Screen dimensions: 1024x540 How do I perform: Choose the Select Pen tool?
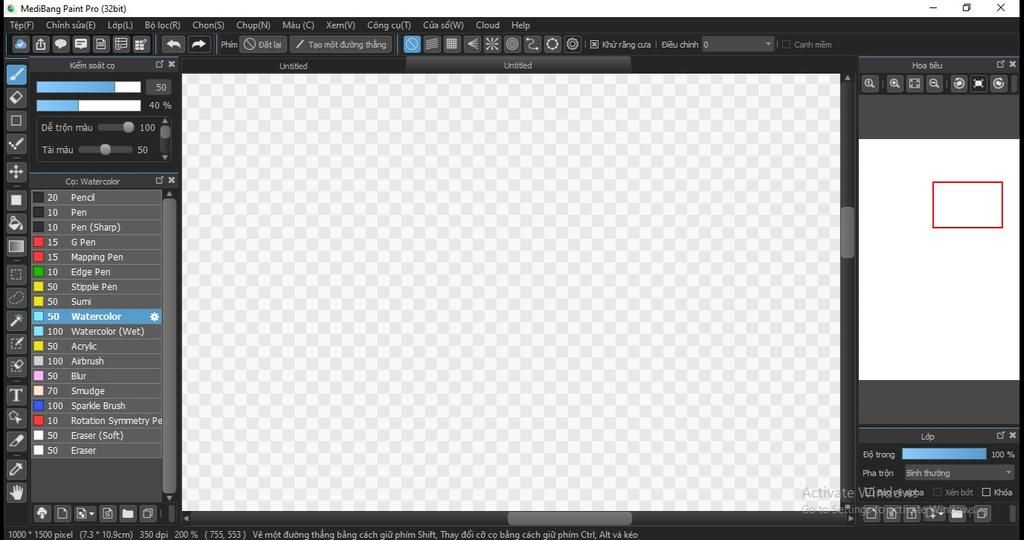[x=16, y=343]
